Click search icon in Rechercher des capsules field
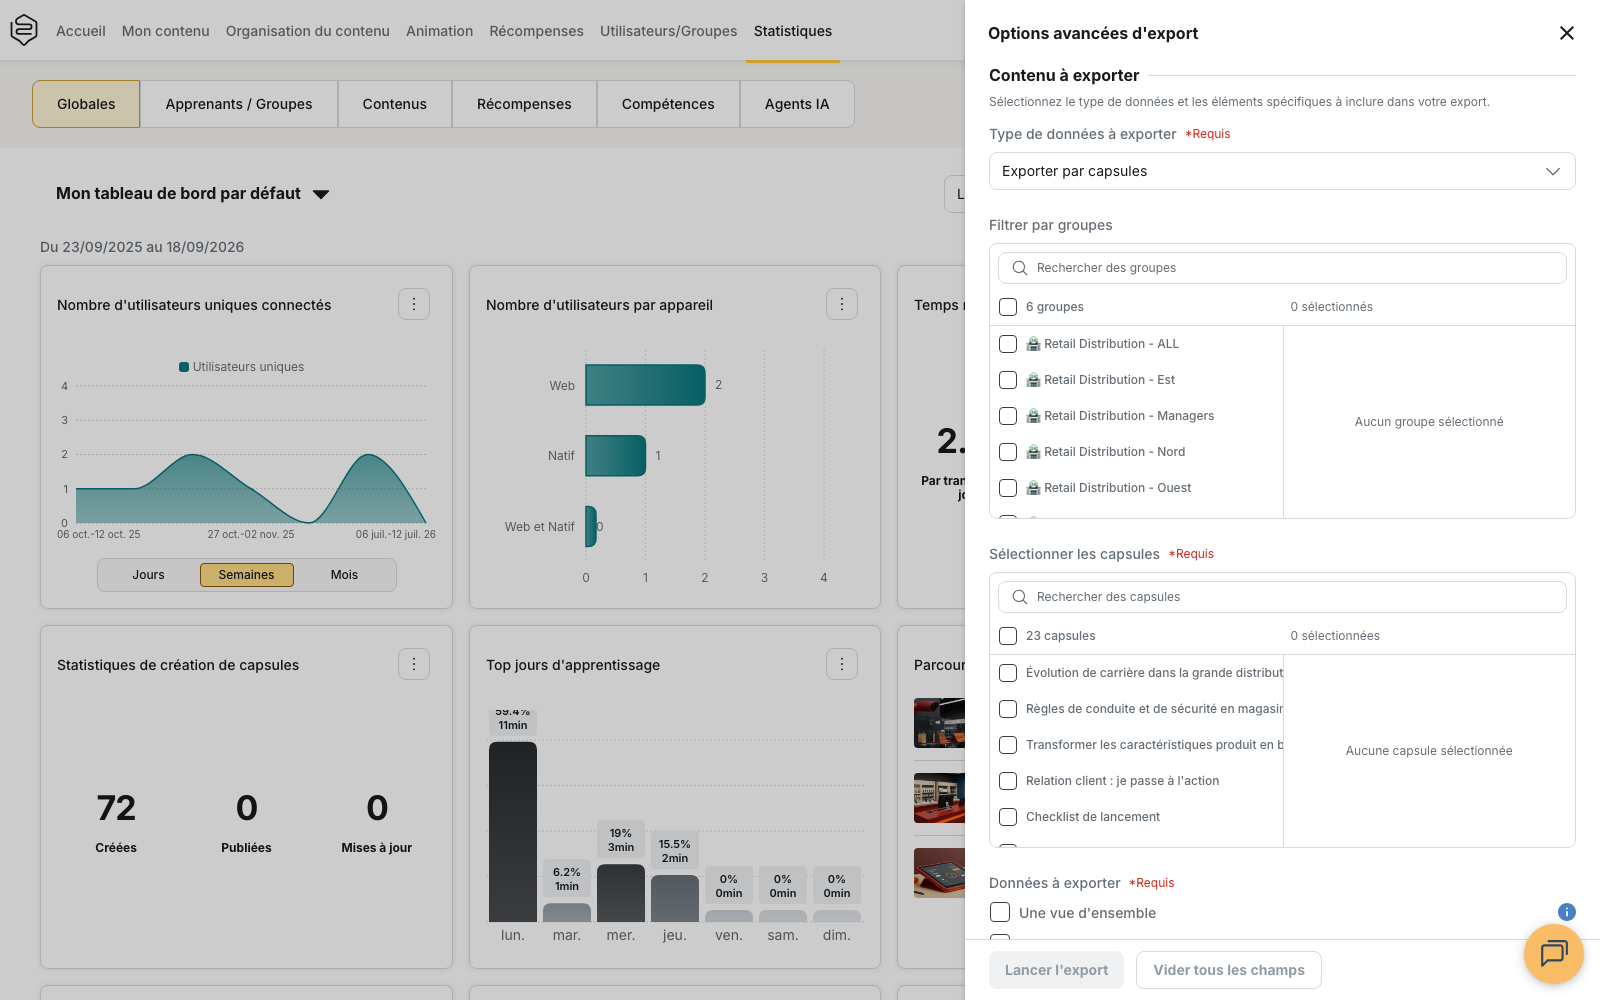This screenshot has width=1600, height=1000. point(1020,597)
